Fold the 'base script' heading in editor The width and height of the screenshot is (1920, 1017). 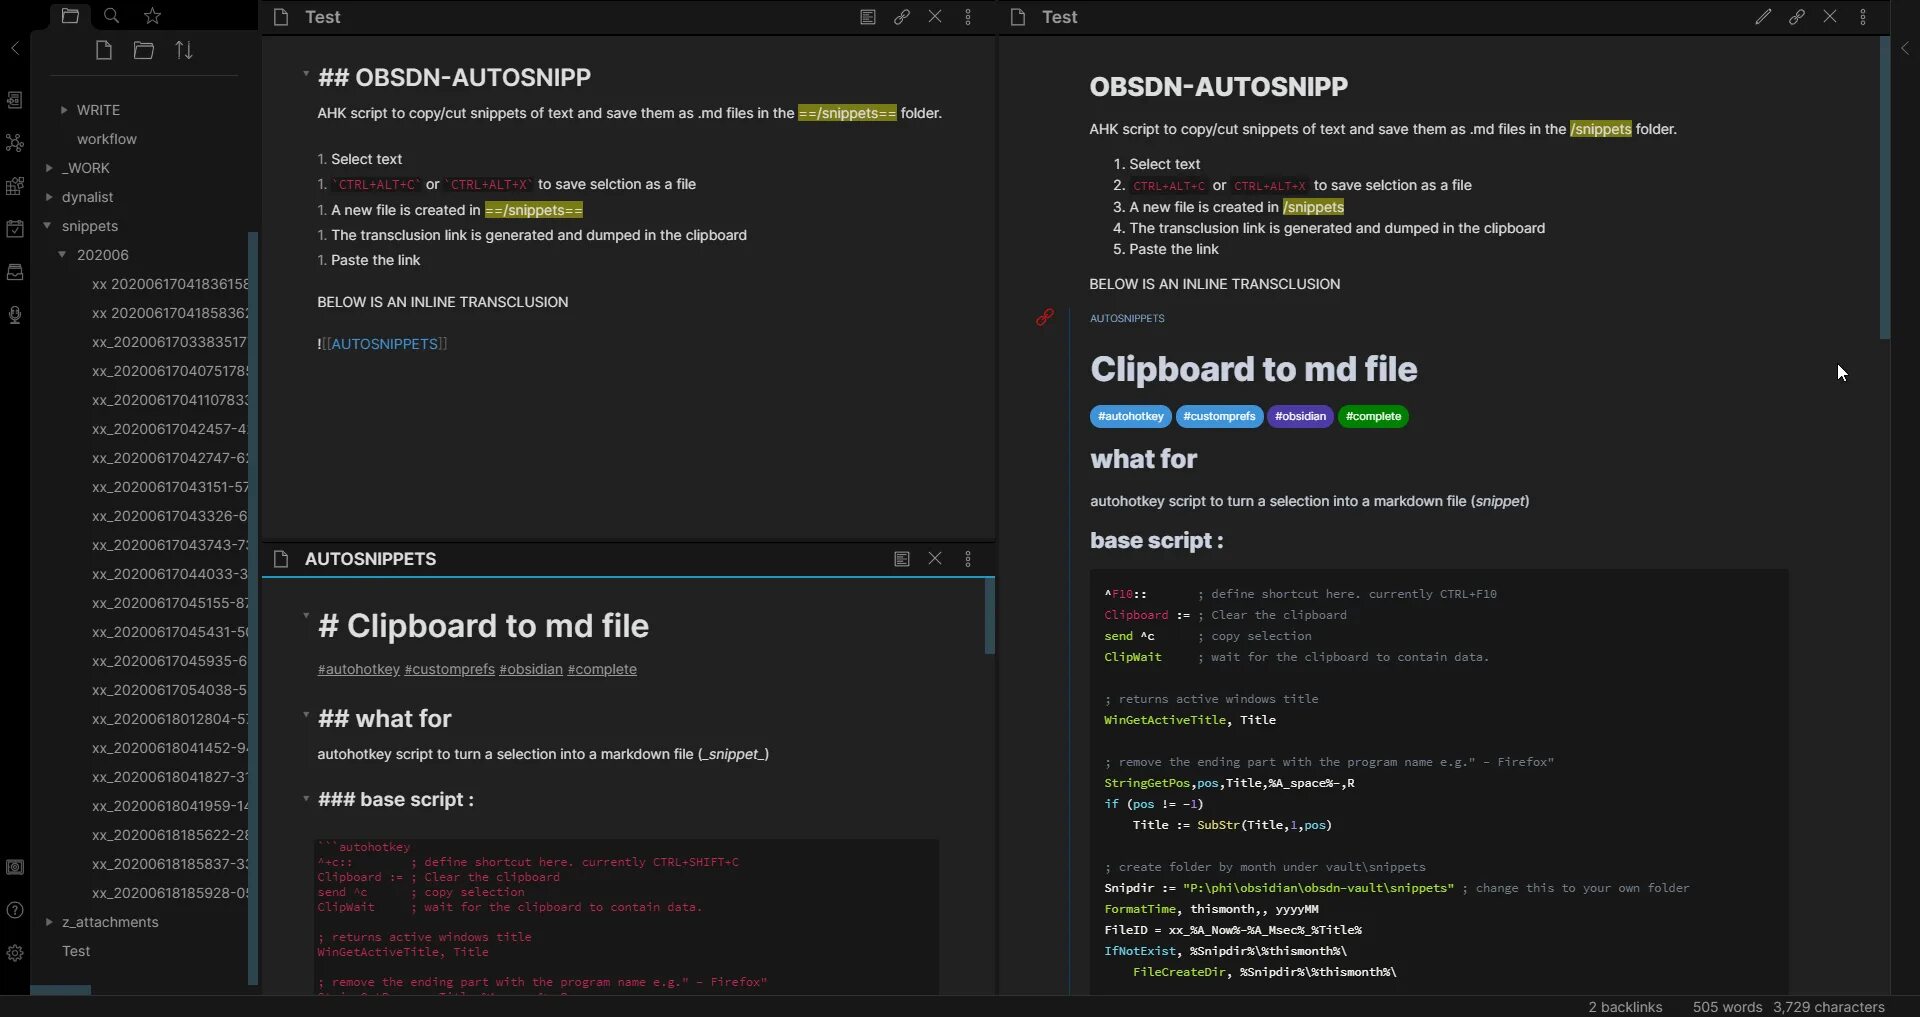[306, 798]
